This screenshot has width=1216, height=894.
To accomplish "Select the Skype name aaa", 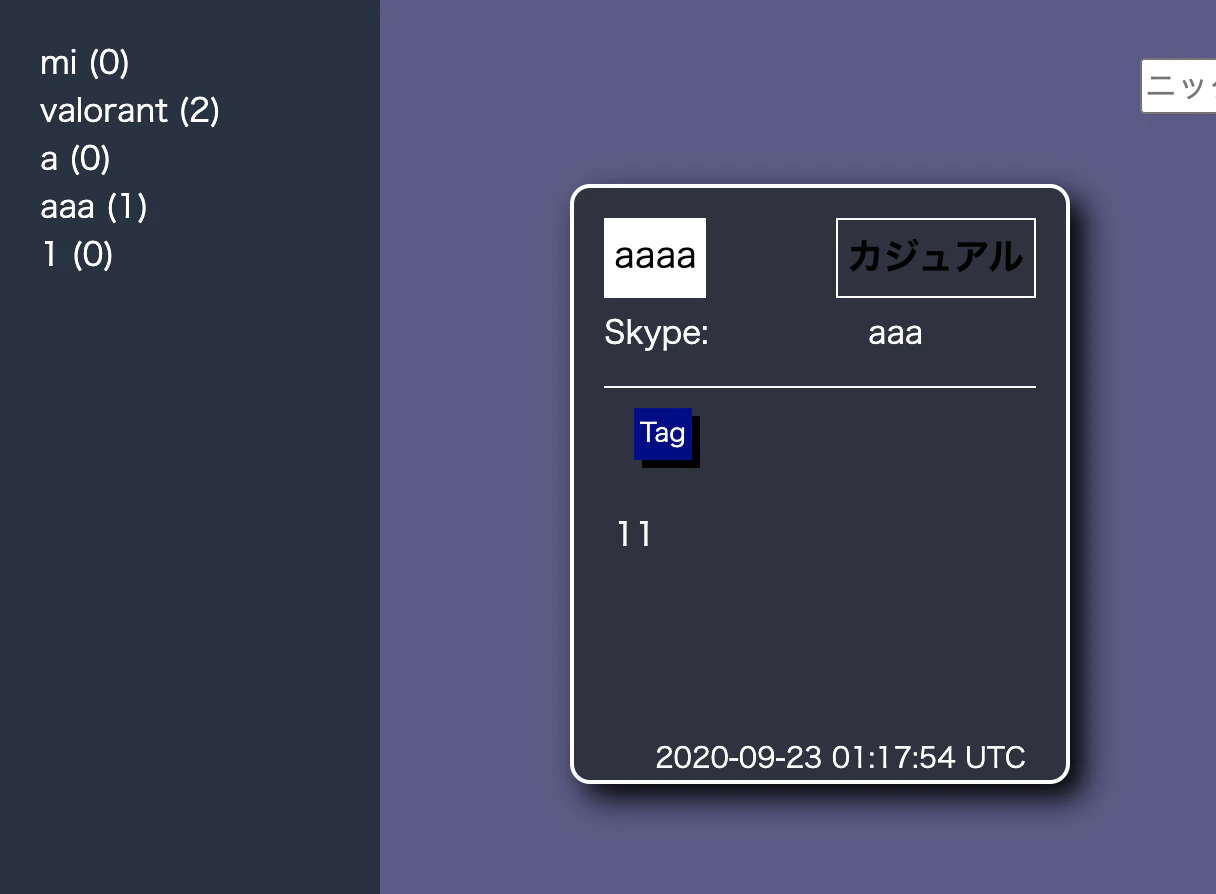I will [893, 333].
